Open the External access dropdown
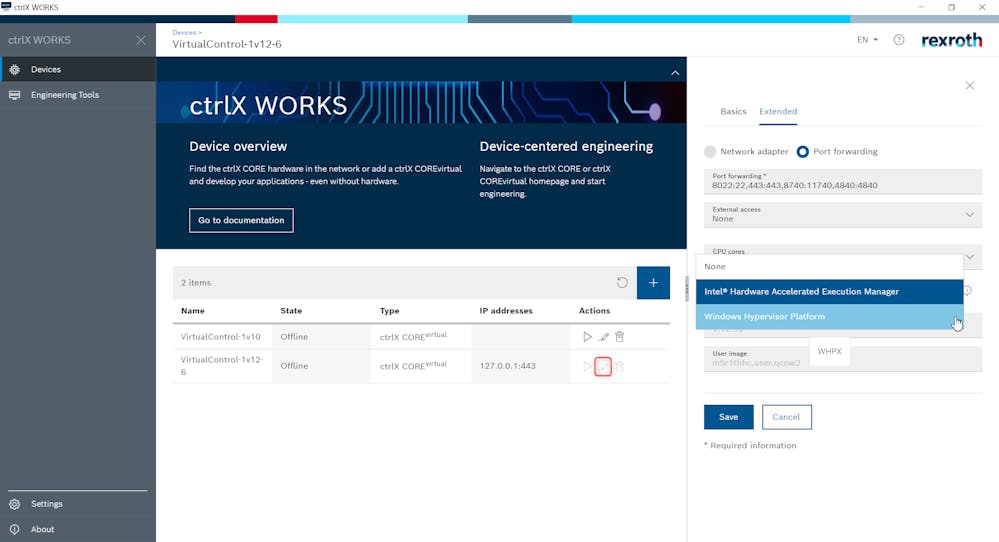 coord(842,215)
